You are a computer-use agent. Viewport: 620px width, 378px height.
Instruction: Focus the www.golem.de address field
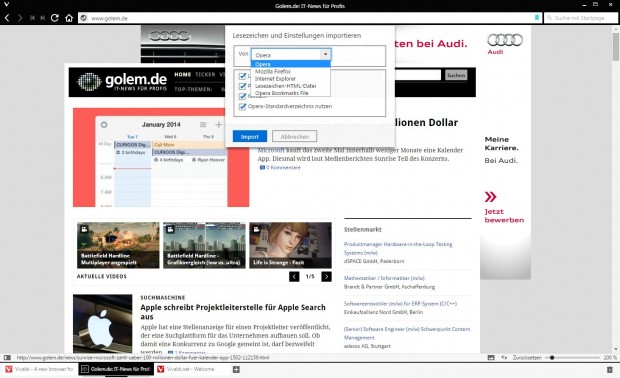(310, 18)
